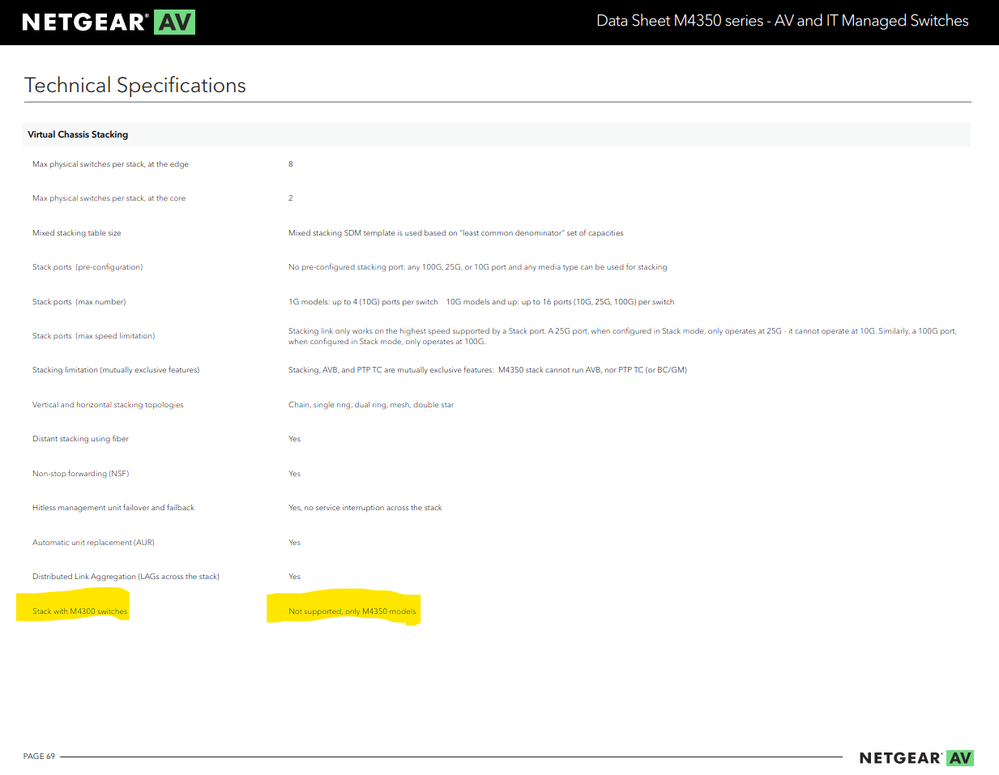
Task: Click 'Chain, single ring, dual ring, mesh' value
Action: coord(371,405)
